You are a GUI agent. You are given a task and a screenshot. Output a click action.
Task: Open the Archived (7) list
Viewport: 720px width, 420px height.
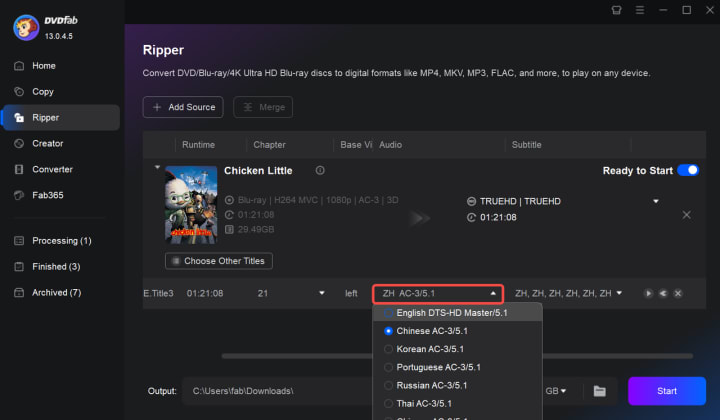point(56,292)
